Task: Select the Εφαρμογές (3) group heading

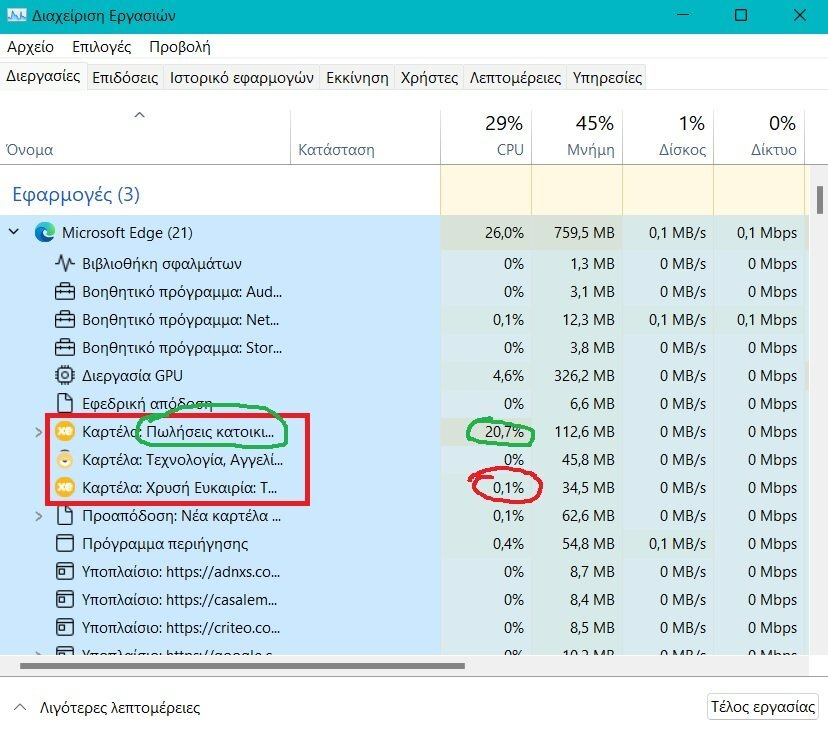Action: tap(76, 194)
